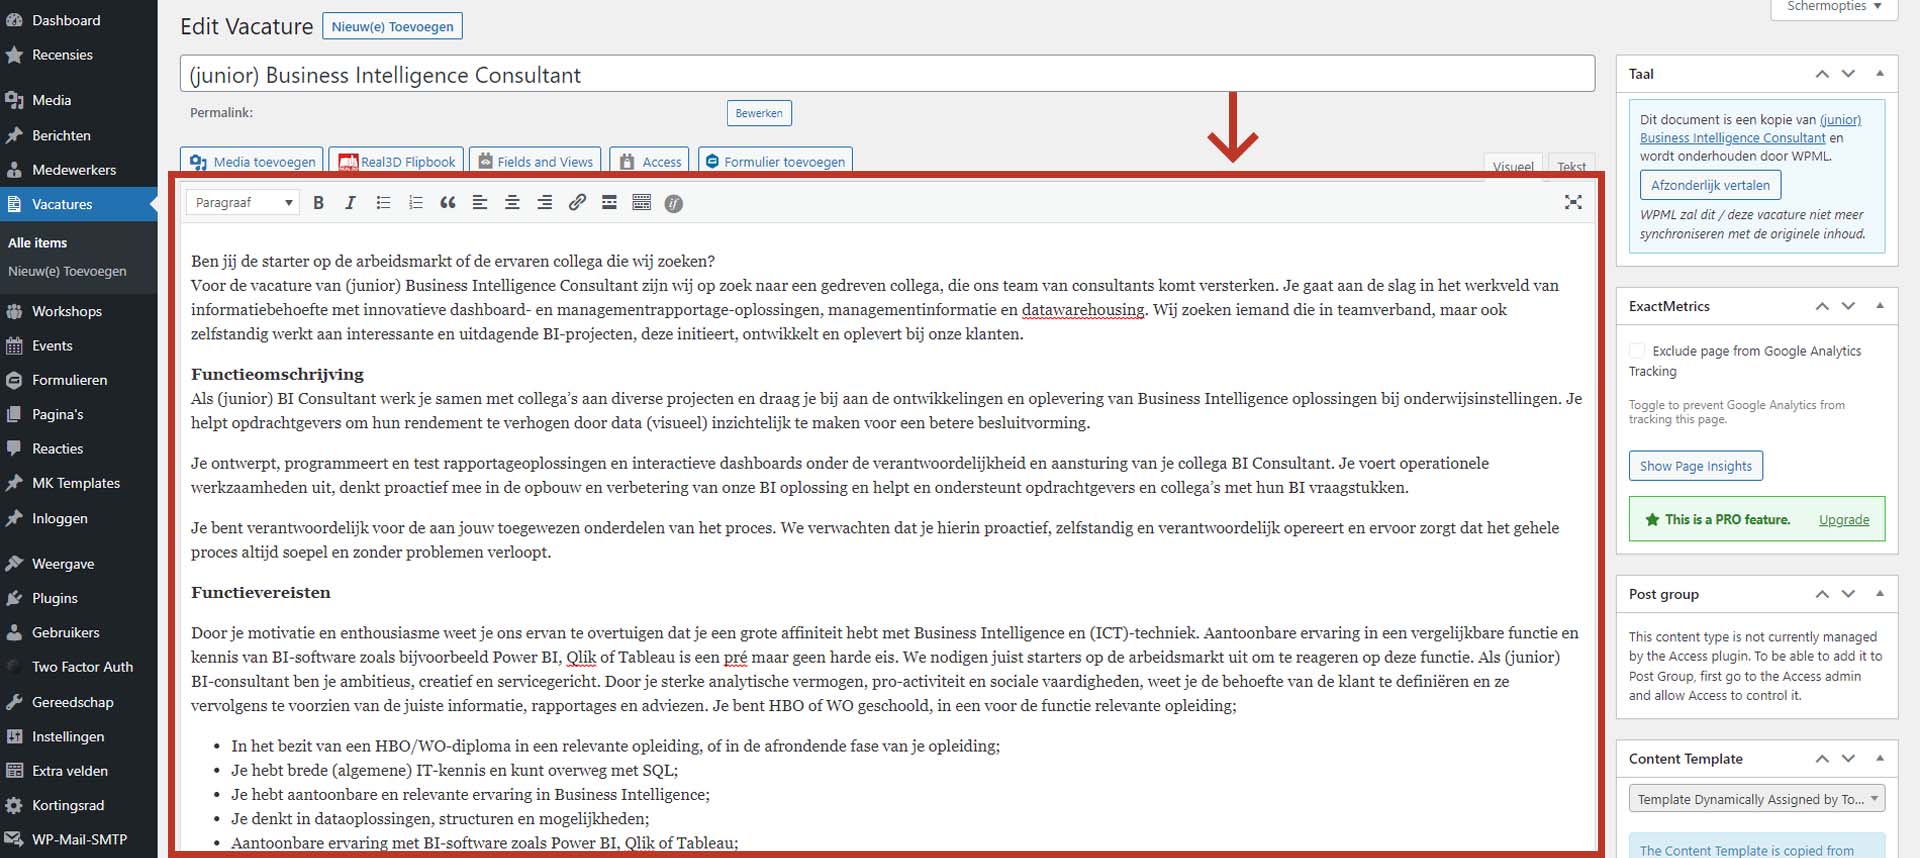This screenshot has width=1920, height=858.
Task: Click Bewerken permalink button
Action: (x=759, y=113)
